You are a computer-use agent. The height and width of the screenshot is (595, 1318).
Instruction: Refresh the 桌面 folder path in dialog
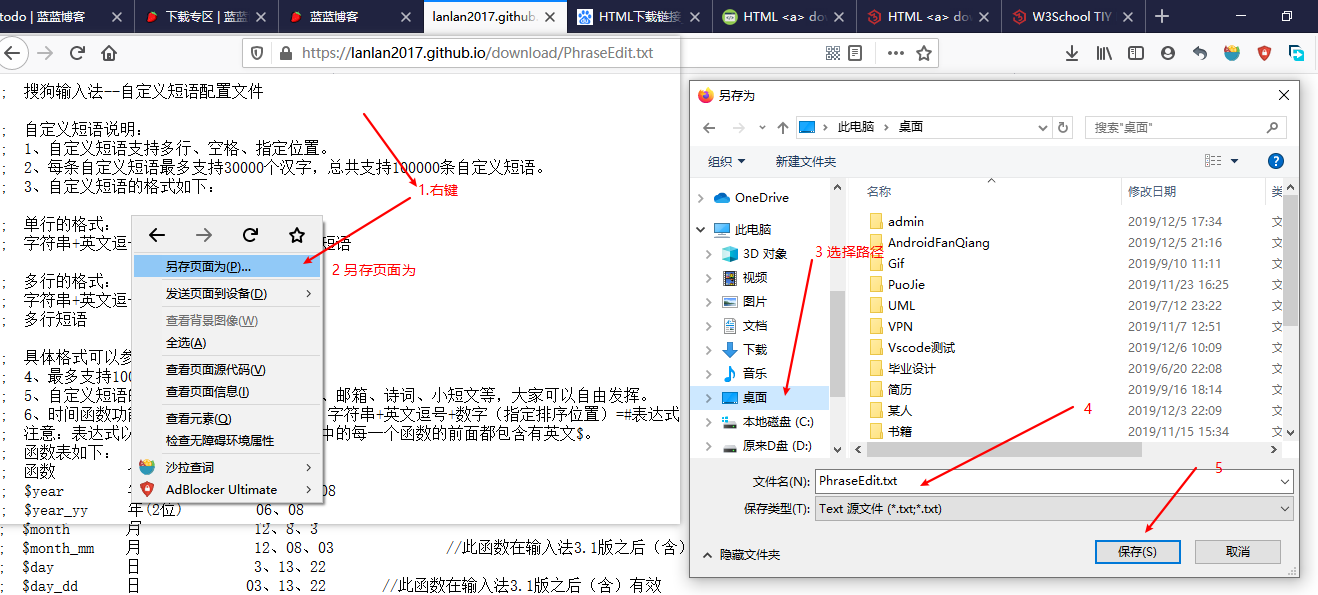pos(1063,128)
